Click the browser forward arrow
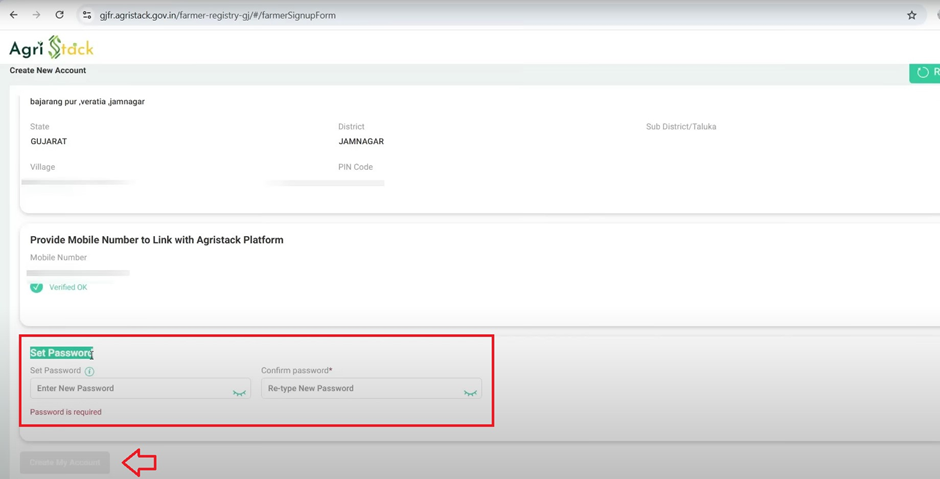Image resolution: width=940 pixels, height=479 pixels. 37,15
